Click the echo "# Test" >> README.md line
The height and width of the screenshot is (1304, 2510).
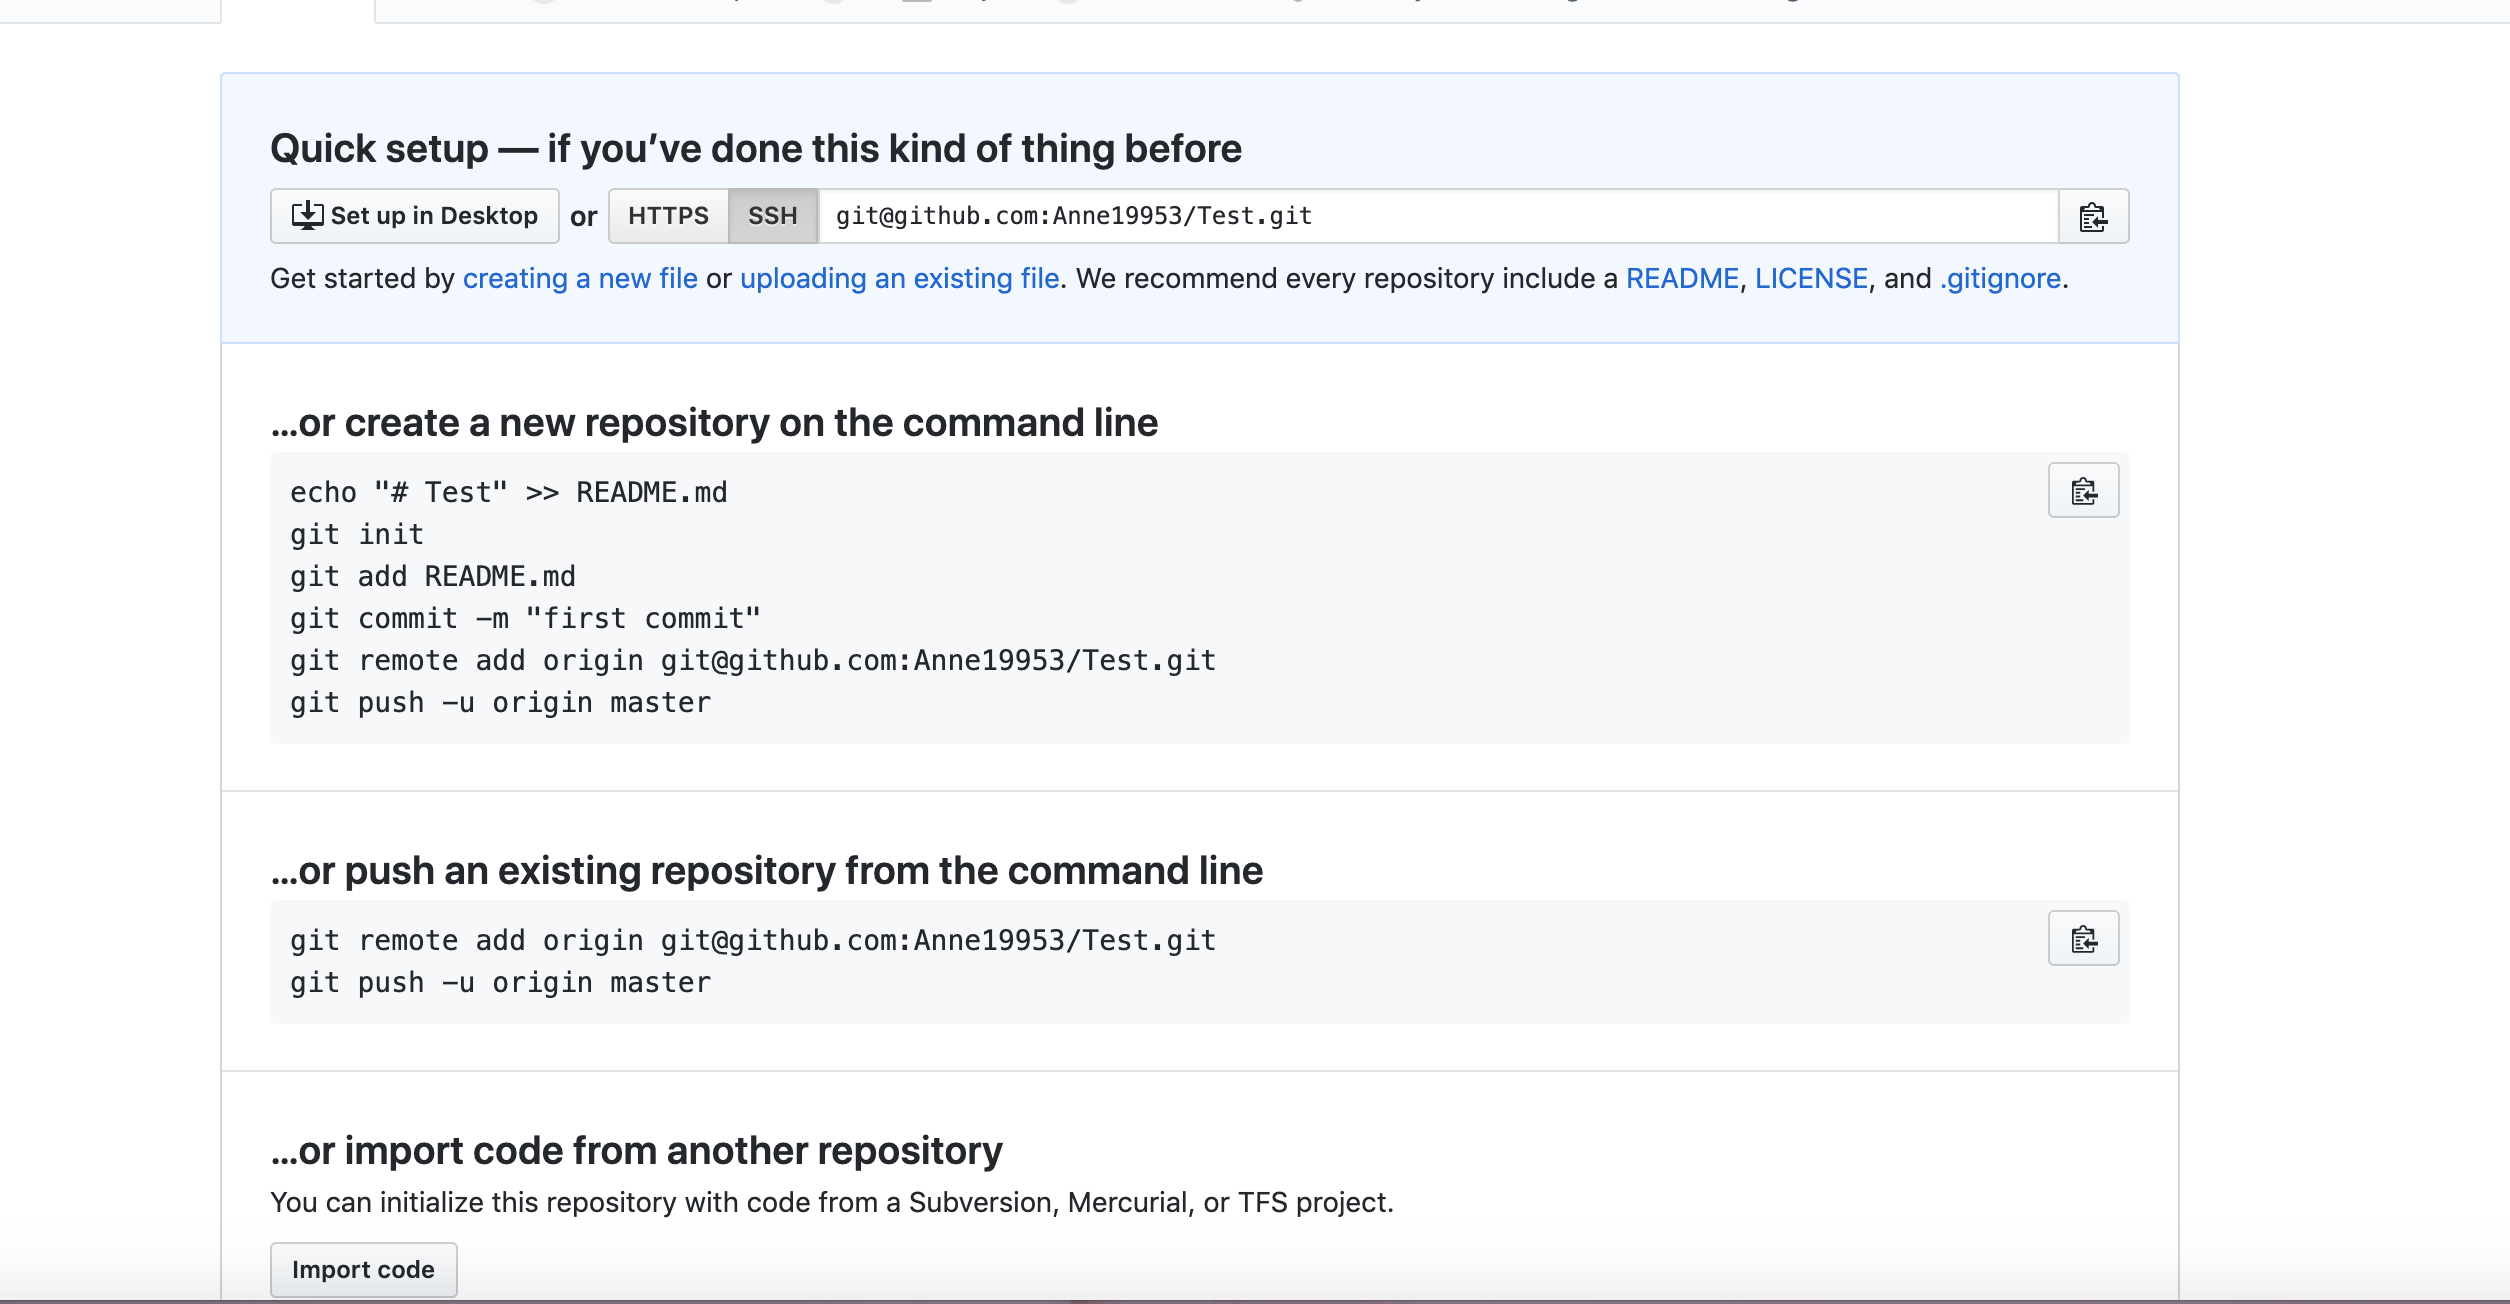[x=508, y=492]
